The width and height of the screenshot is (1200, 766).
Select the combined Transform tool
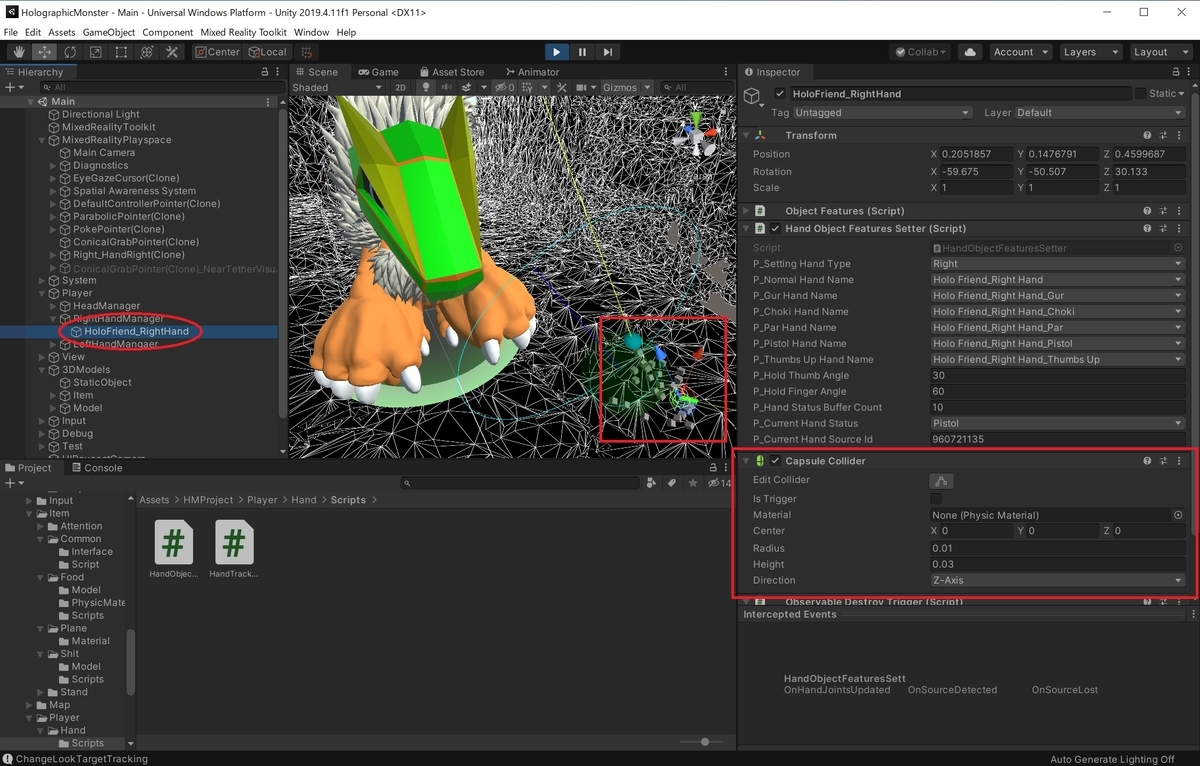pos(147,52)
